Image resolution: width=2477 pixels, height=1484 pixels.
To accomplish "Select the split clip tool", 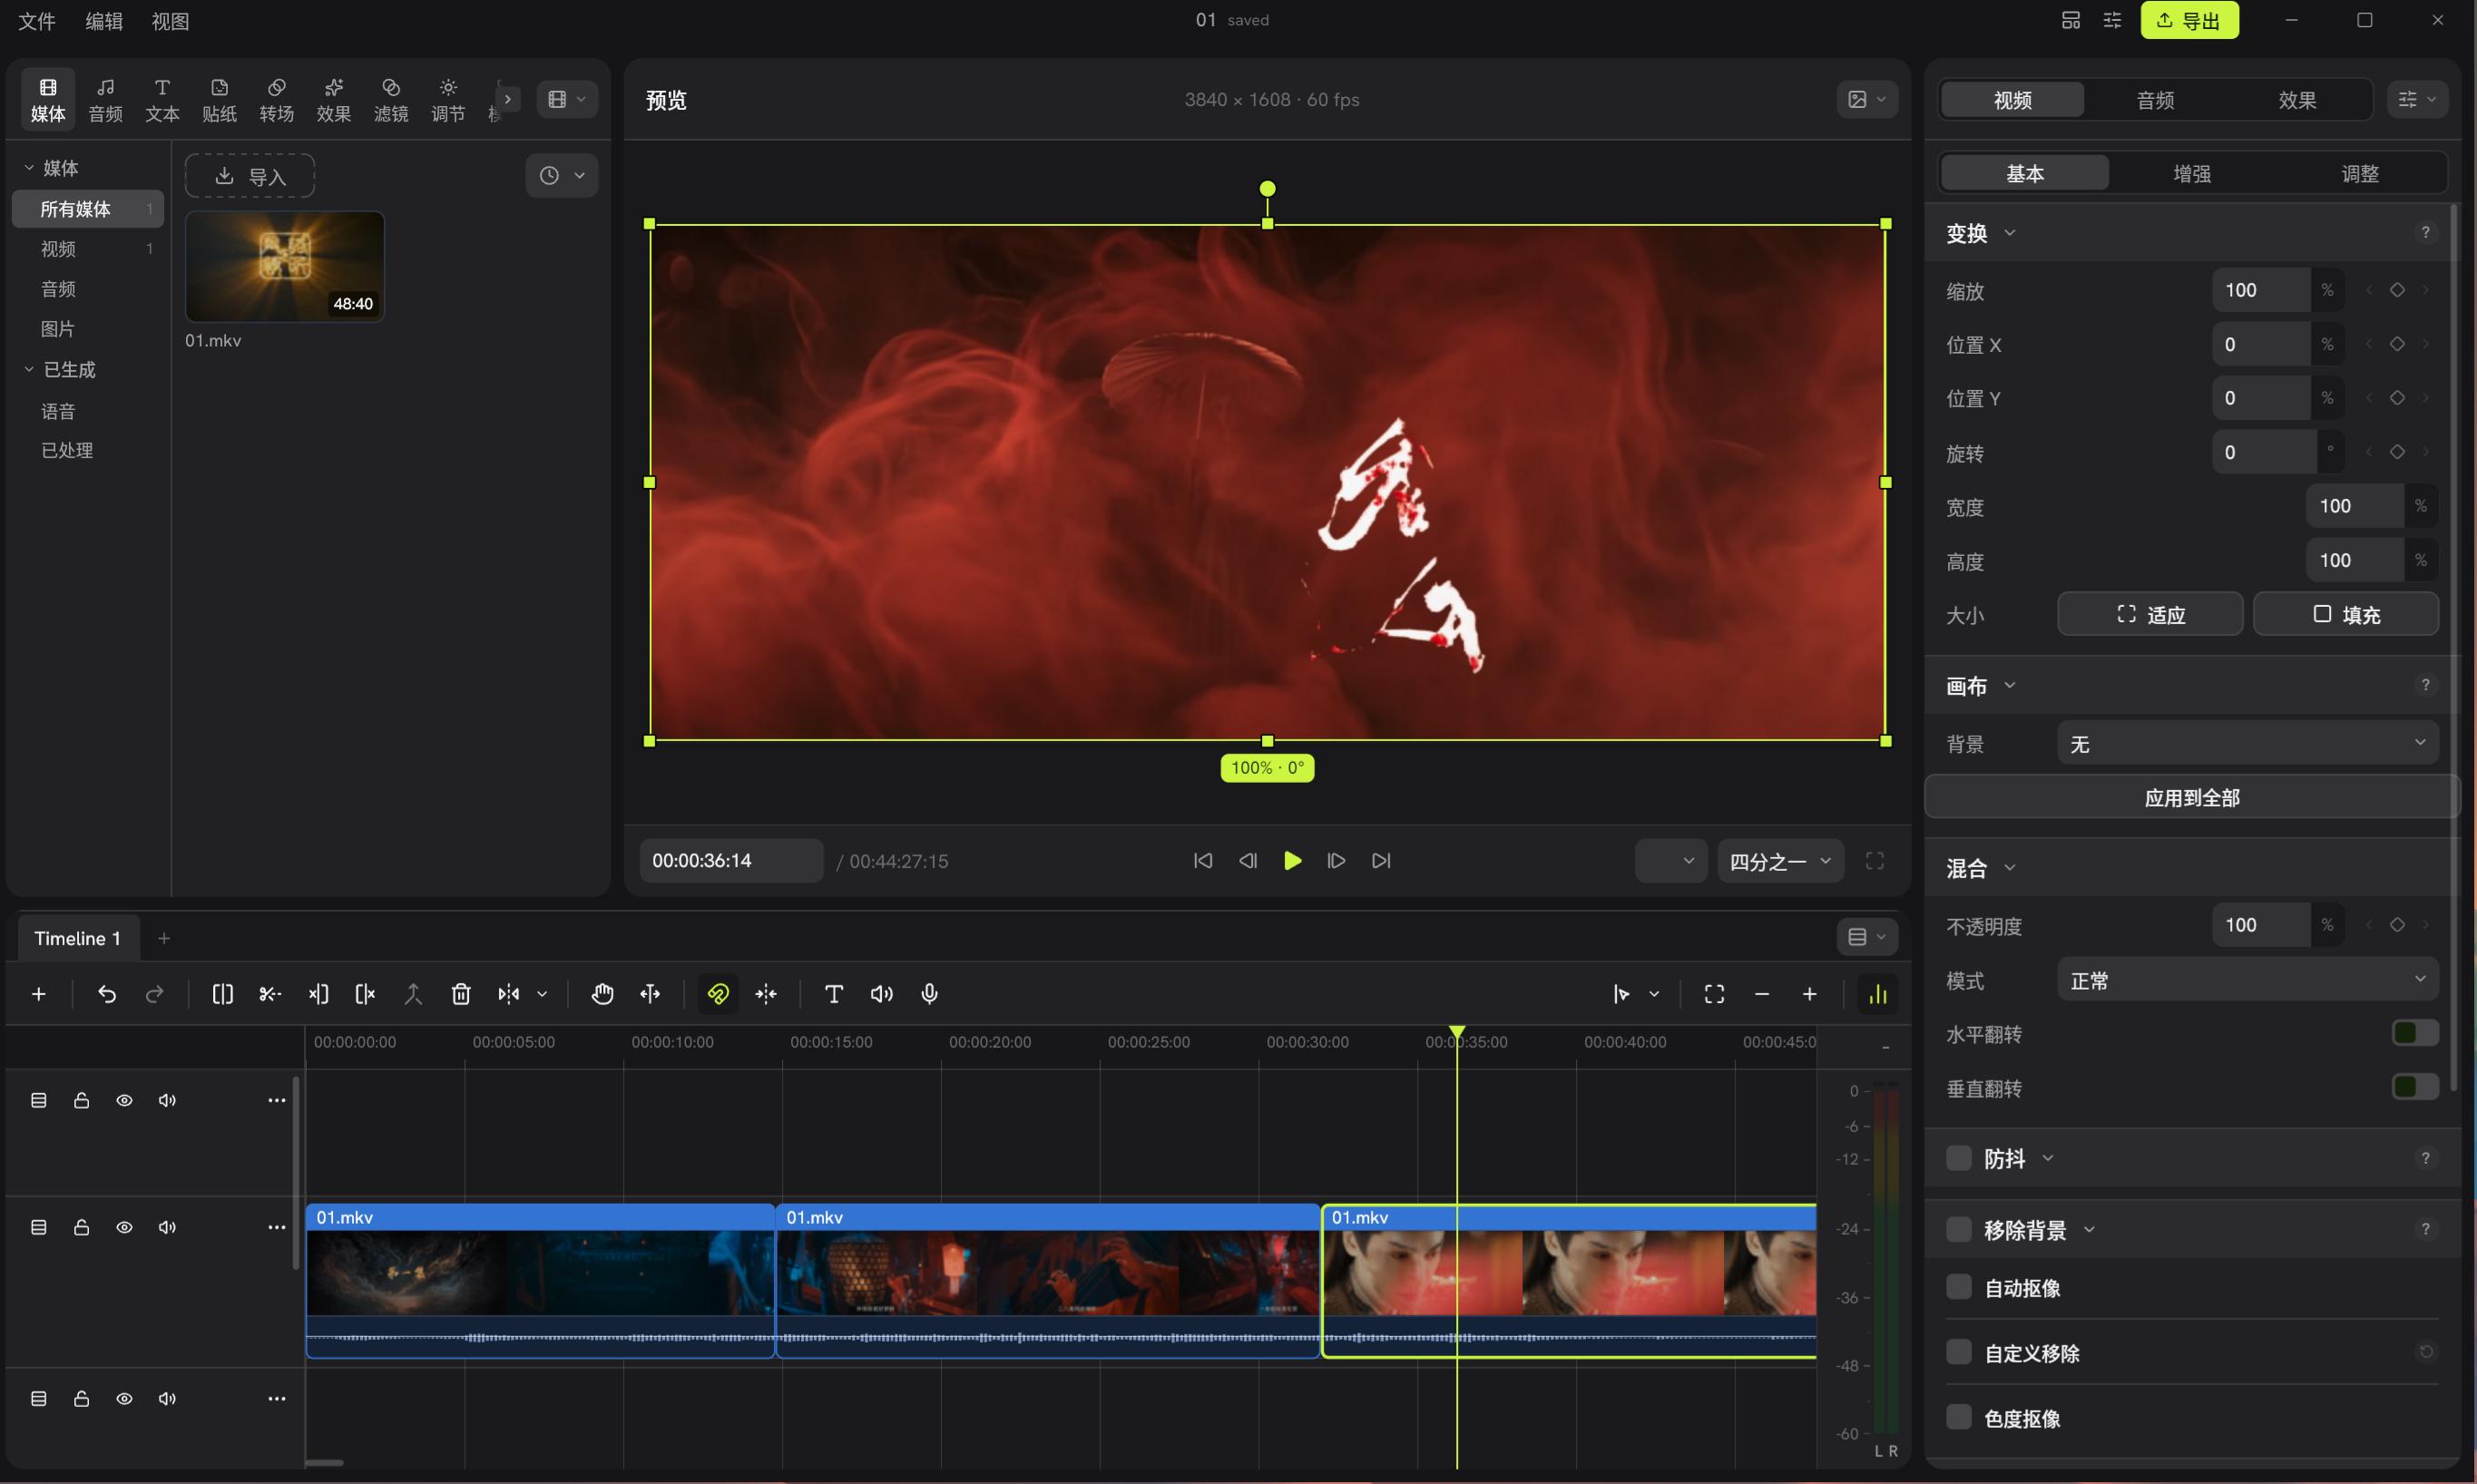I will click(222, 994).
